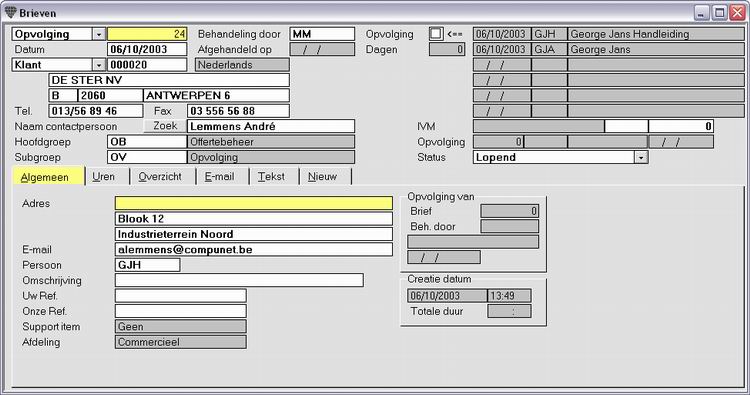Click the Totale duur field
This screenshot has height=395, width=750.
click(x=509, y=311)
